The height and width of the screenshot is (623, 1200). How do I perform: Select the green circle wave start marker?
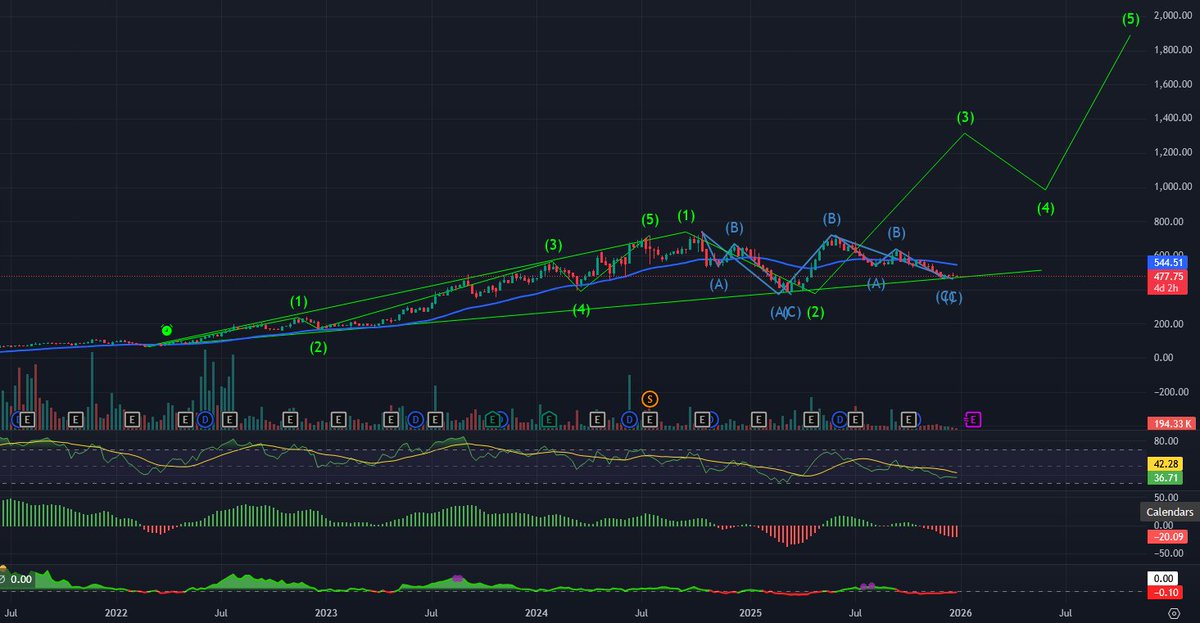click(x=167, y=329)
